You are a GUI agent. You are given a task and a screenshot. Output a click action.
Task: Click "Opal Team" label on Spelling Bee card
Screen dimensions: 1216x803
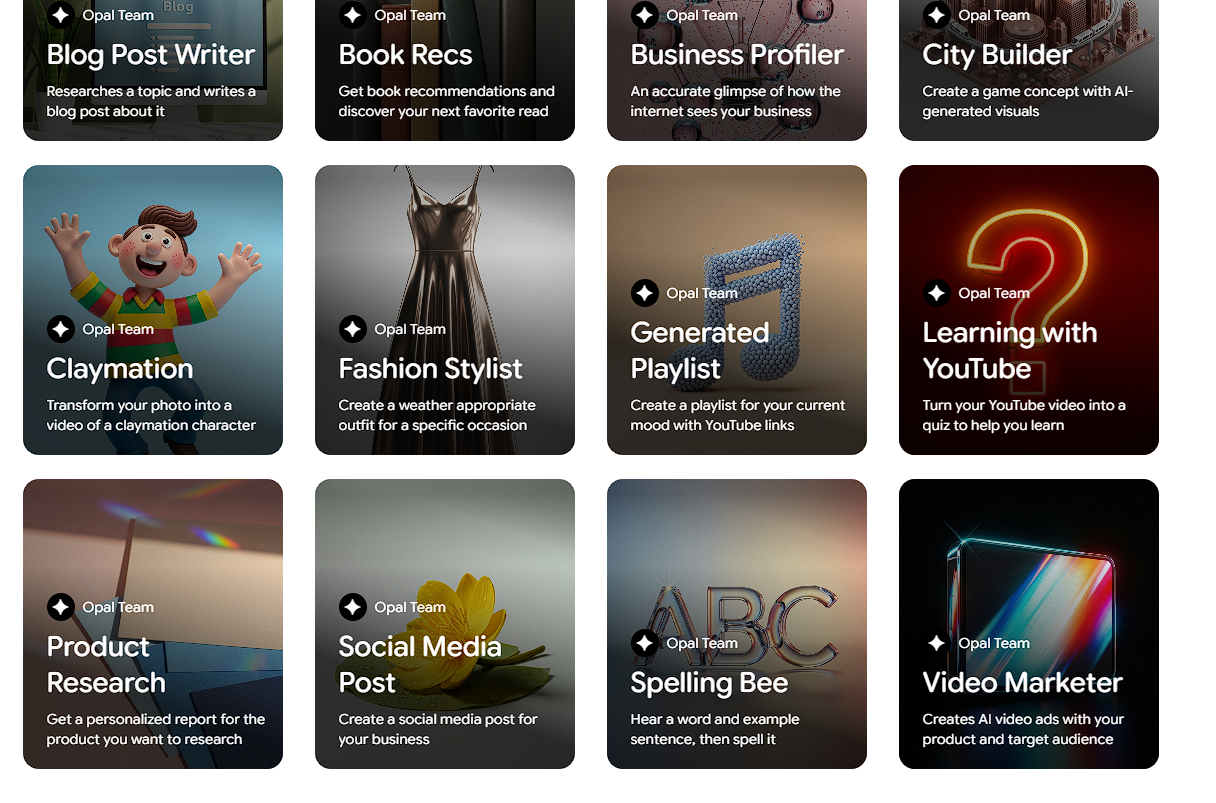tap(702, 643)
